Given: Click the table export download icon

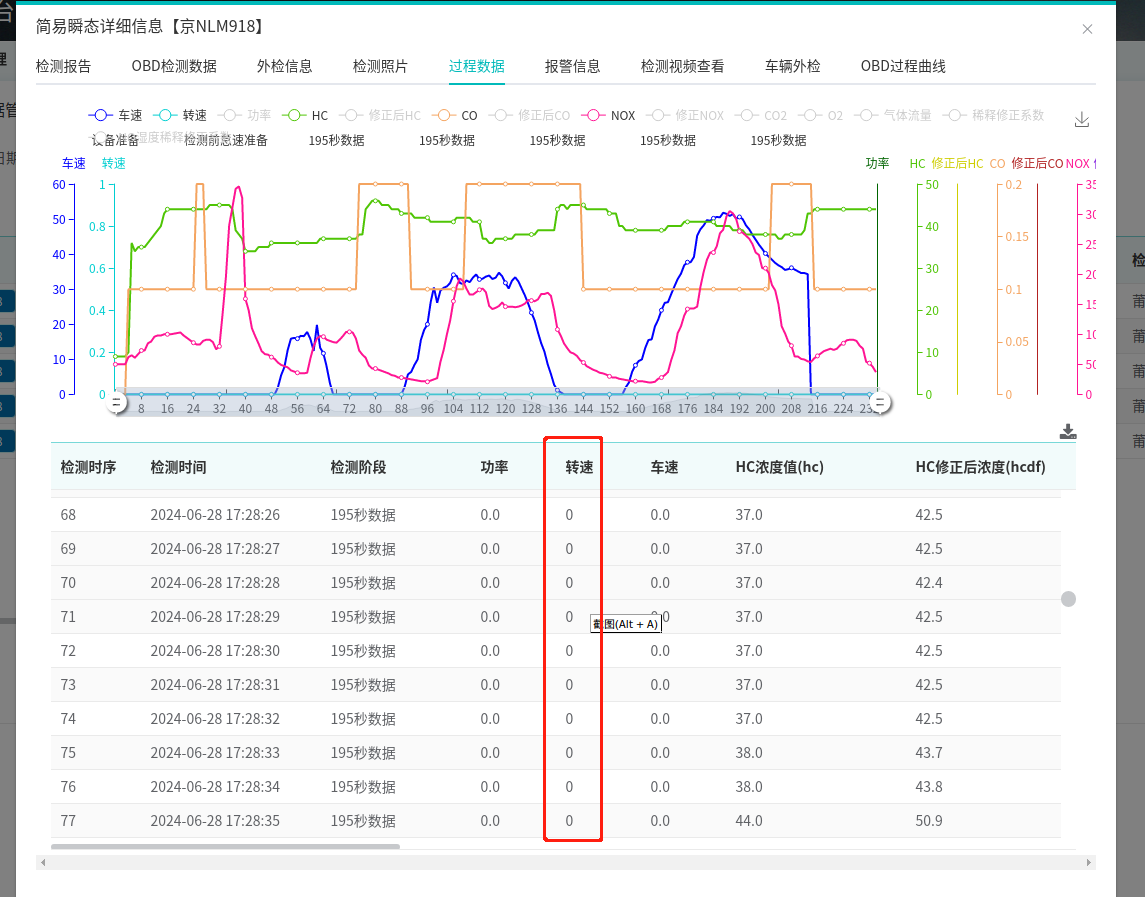Looking at the screenshot, I should coord(1068,432).
